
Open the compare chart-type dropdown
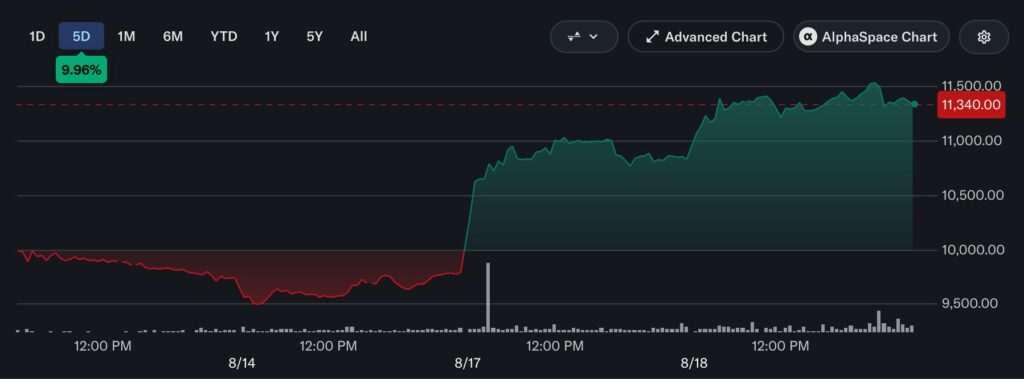click(584, 37)
